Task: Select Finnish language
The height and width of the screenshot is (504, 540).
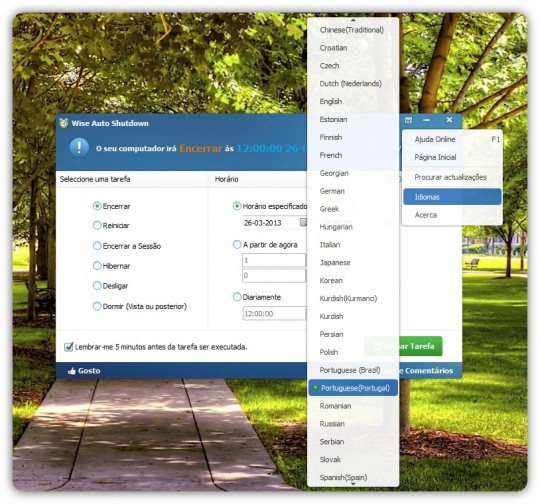Action: coord(353,137)
